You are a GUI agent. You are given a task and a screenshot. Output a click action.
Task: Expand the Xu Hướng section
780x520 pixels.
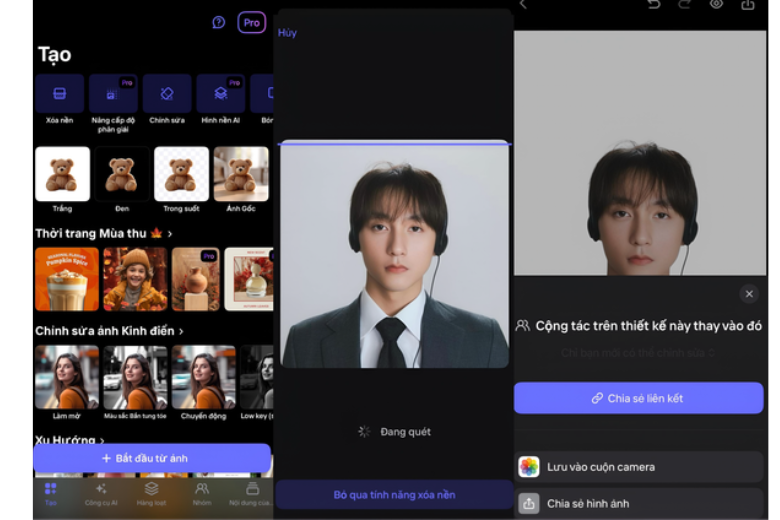pyautogui.click(x=70, y=440)
